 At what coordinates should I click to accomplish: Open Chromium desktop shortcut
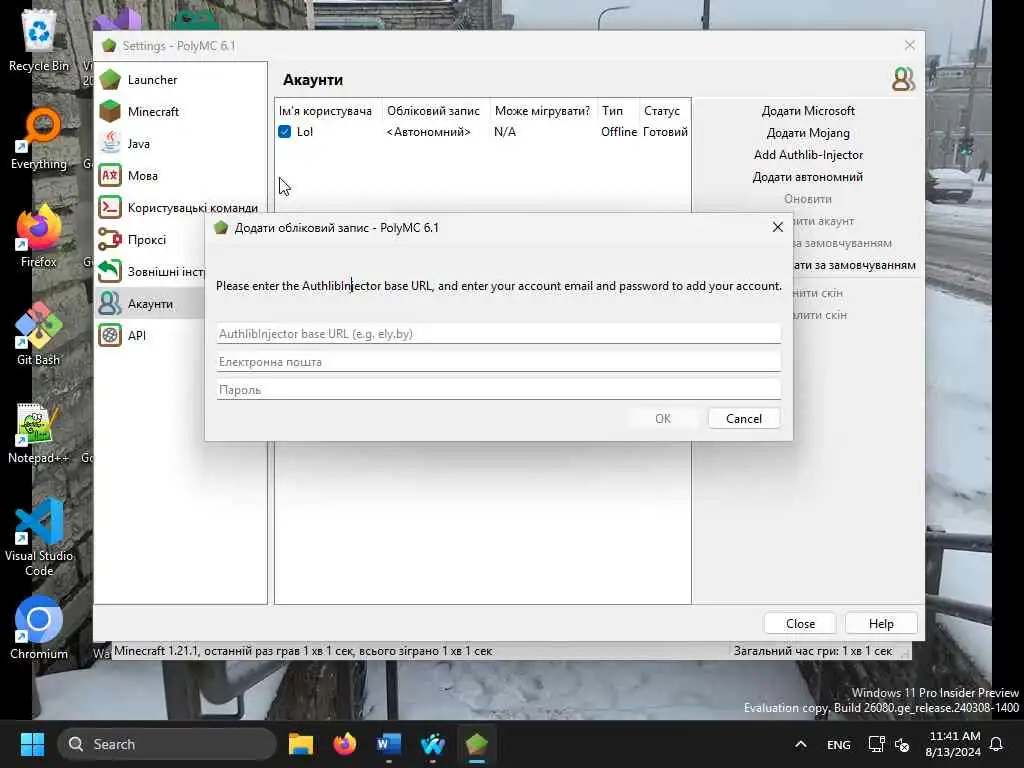(x=39, y=628)
